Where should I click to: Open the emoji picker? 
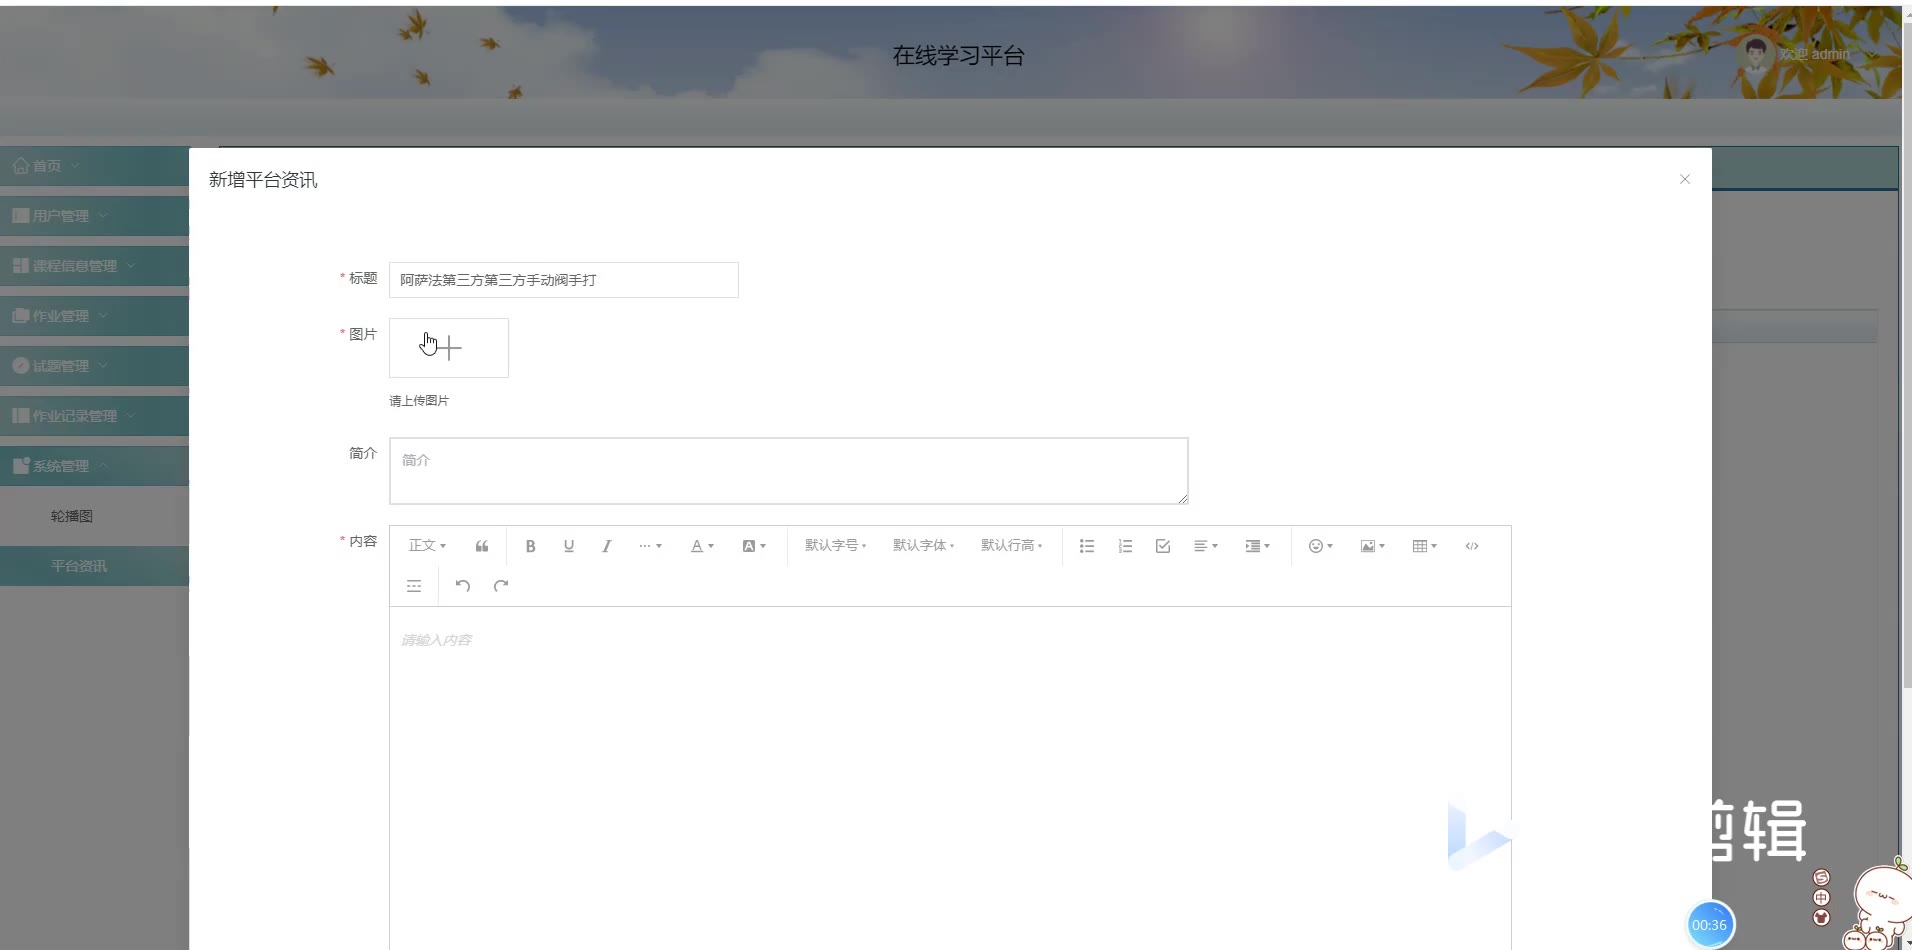tap(1321, 546)
